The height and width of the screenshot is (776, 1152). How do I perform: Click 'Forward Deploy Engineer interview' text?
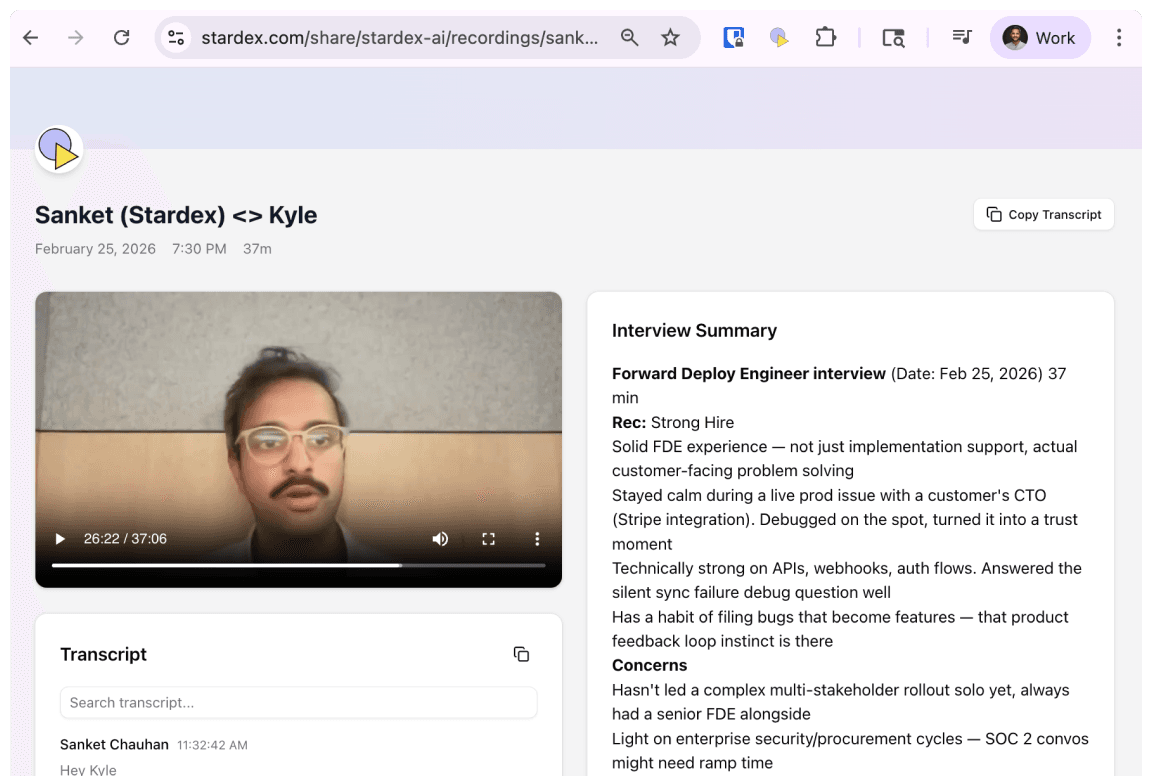point(749,373)
